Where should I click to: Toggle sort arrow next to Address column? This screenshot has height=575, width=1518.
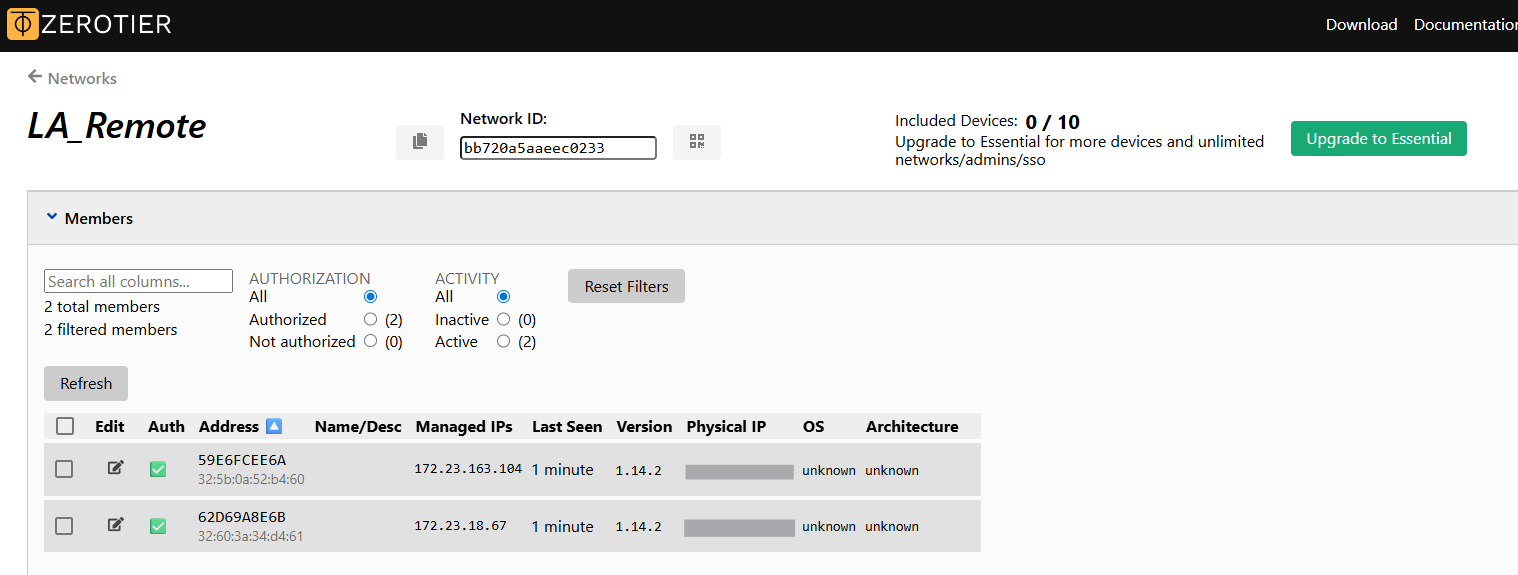pyautogui.click(x=274, y=426)
